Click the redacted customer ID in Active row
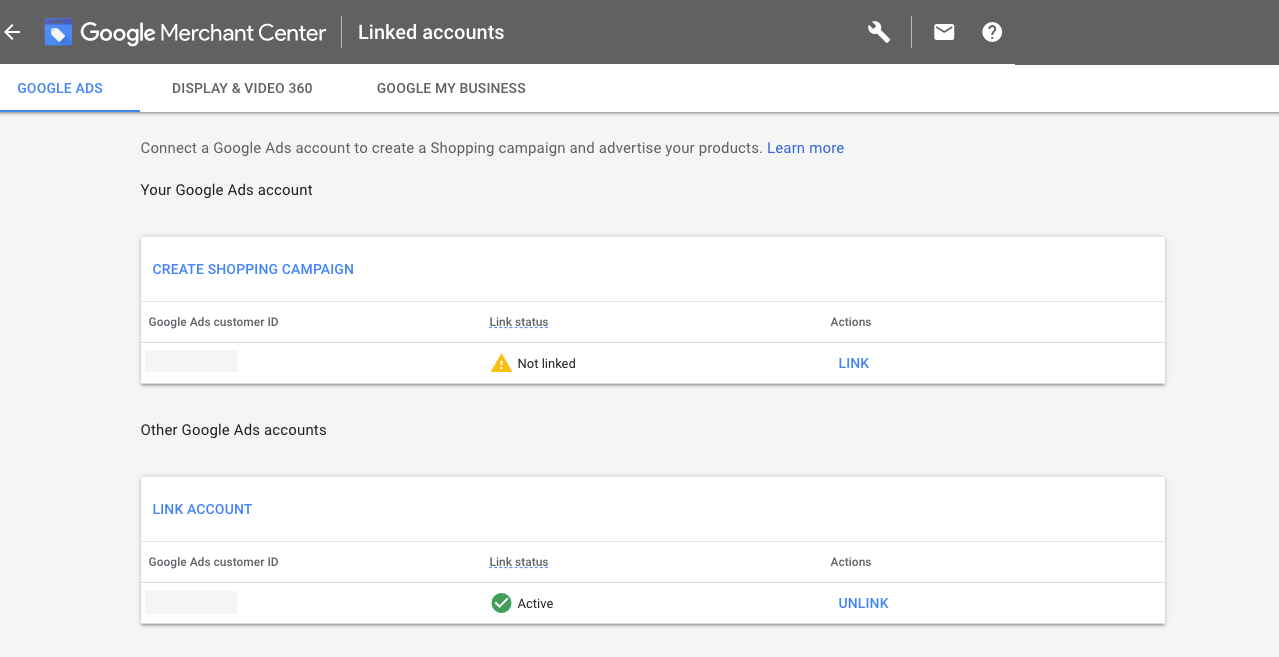Viewport: 1279px width, 657px height. (x=191, y=602)
